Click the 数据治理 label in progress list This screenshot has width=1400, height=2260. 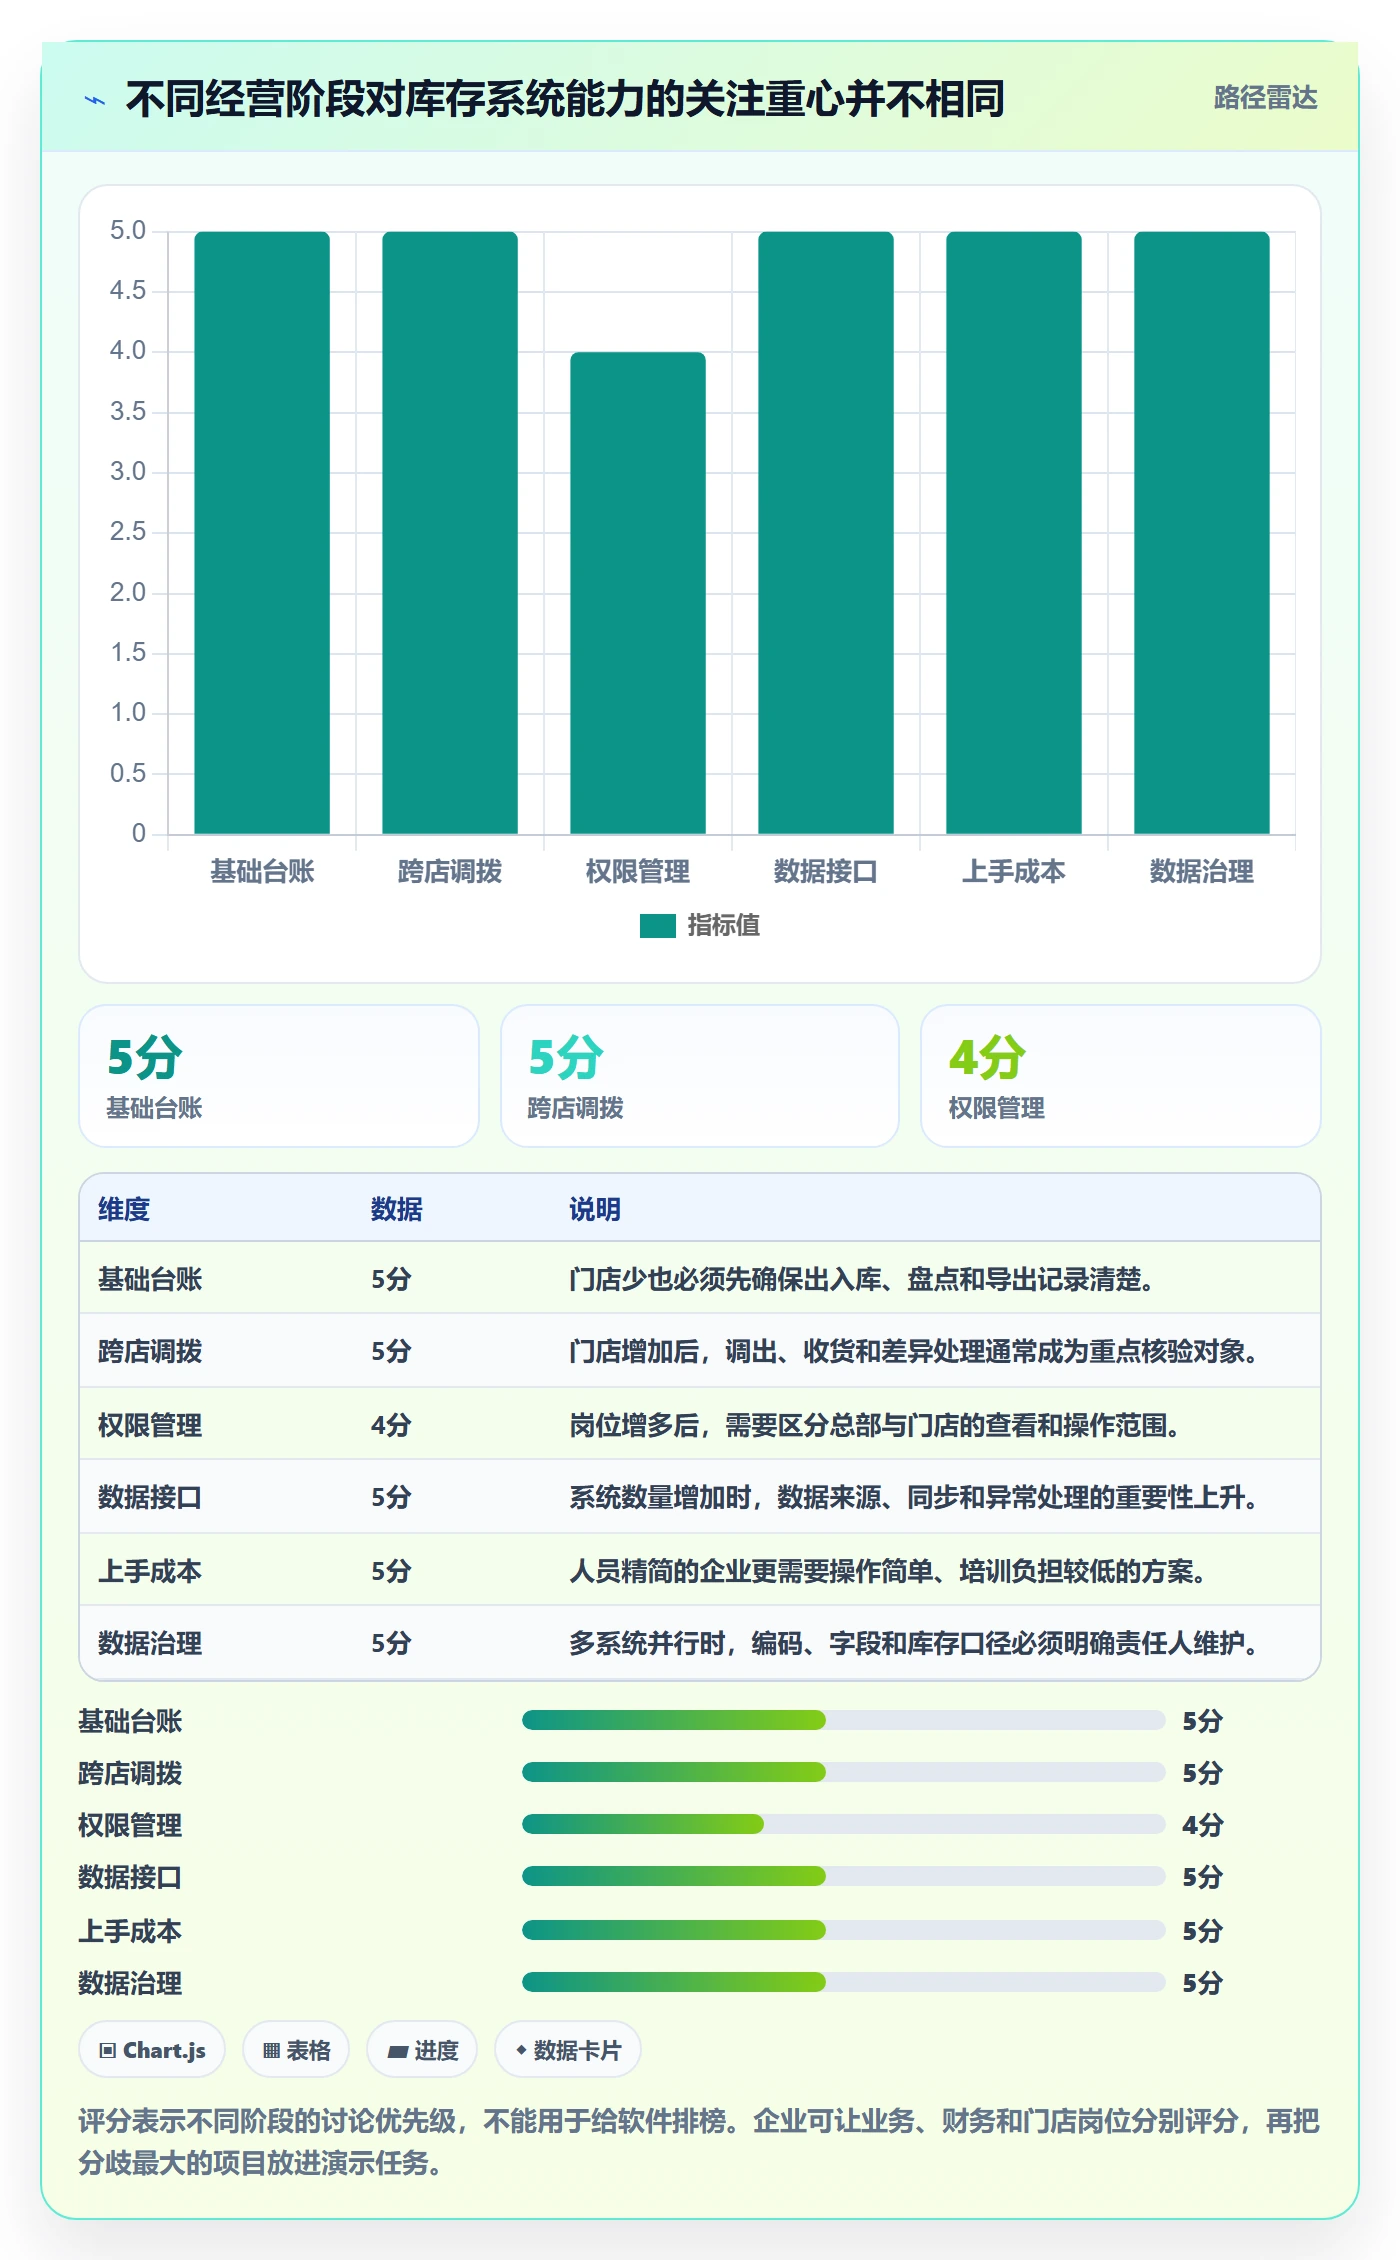tap(130, 1983)
